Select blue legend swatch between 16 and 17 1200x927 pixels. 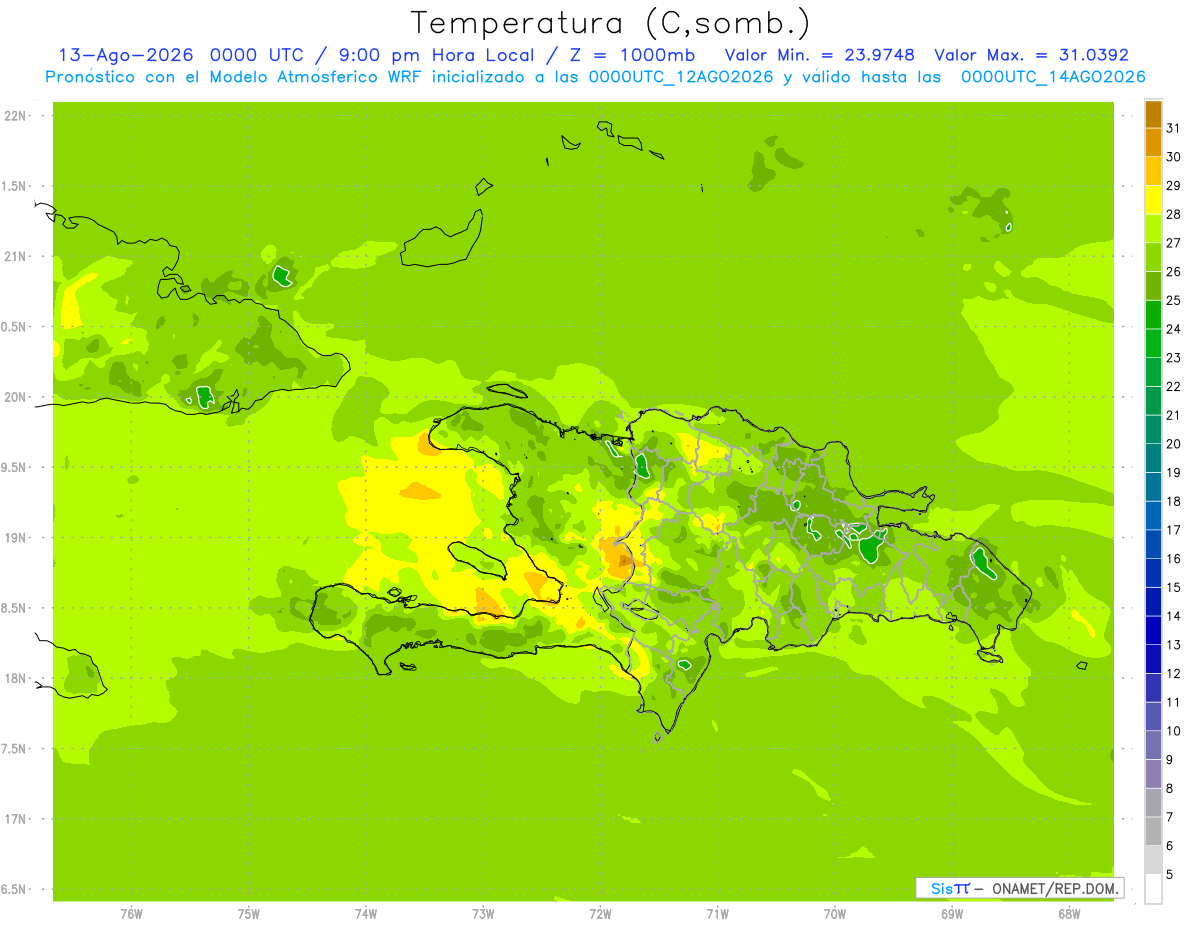pyautogui.click(x=1153, y=545)
